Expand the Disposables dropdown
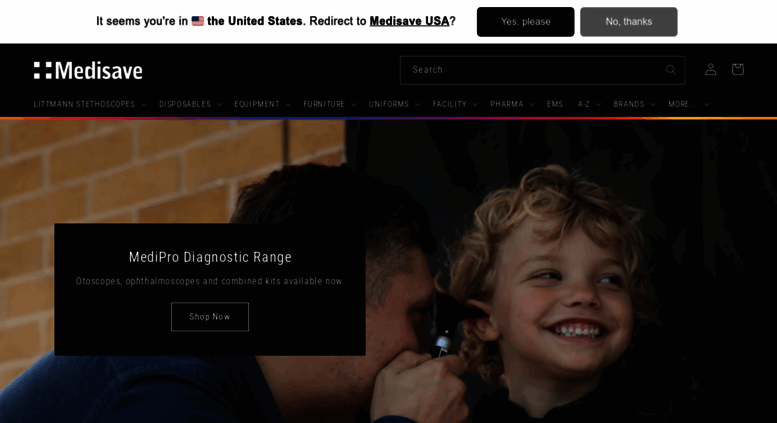The width and height of the screenshot is (777, 423). [190, 104]
